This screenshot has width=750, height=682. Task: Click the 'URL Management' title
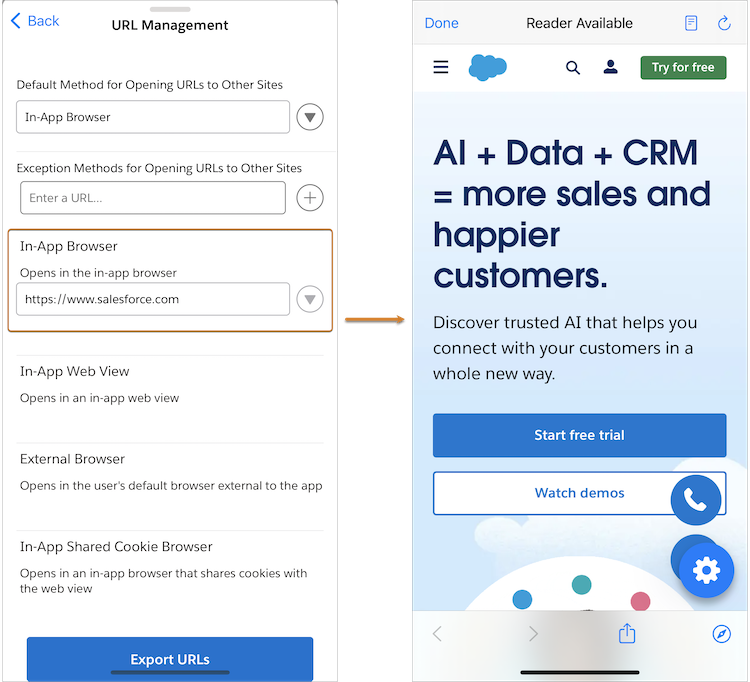click(x=170, y=25)
